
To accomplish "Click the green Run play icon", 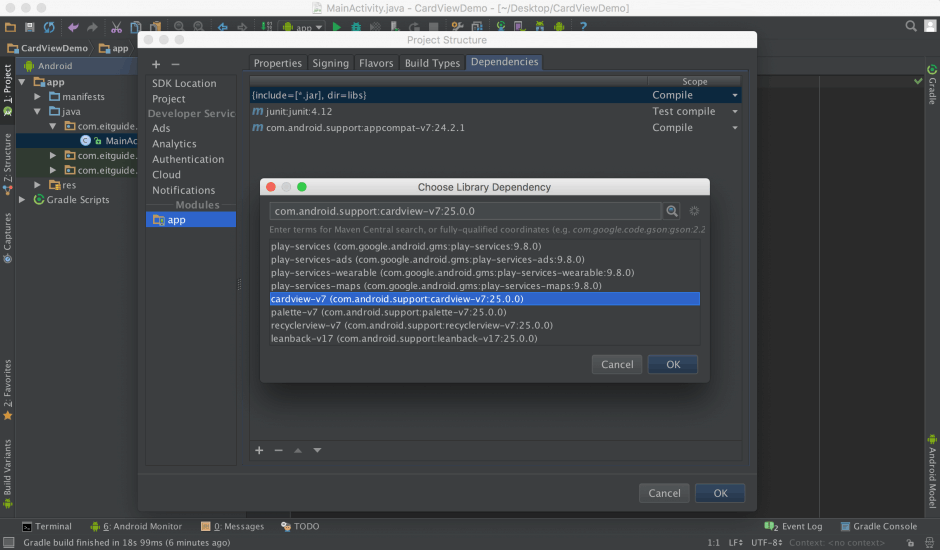I will 336,27.
